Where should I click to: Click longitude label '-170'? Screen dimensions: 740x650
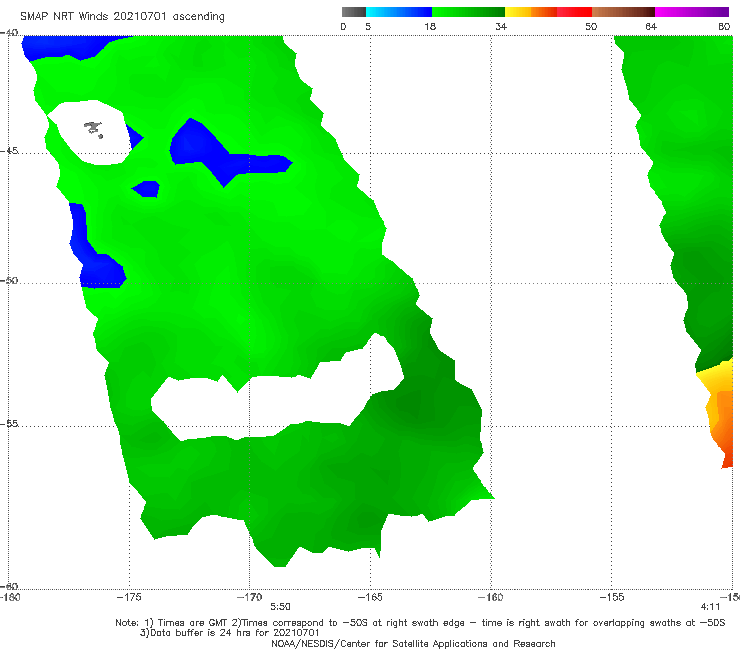pyautogui.click(x=249, y=597)
